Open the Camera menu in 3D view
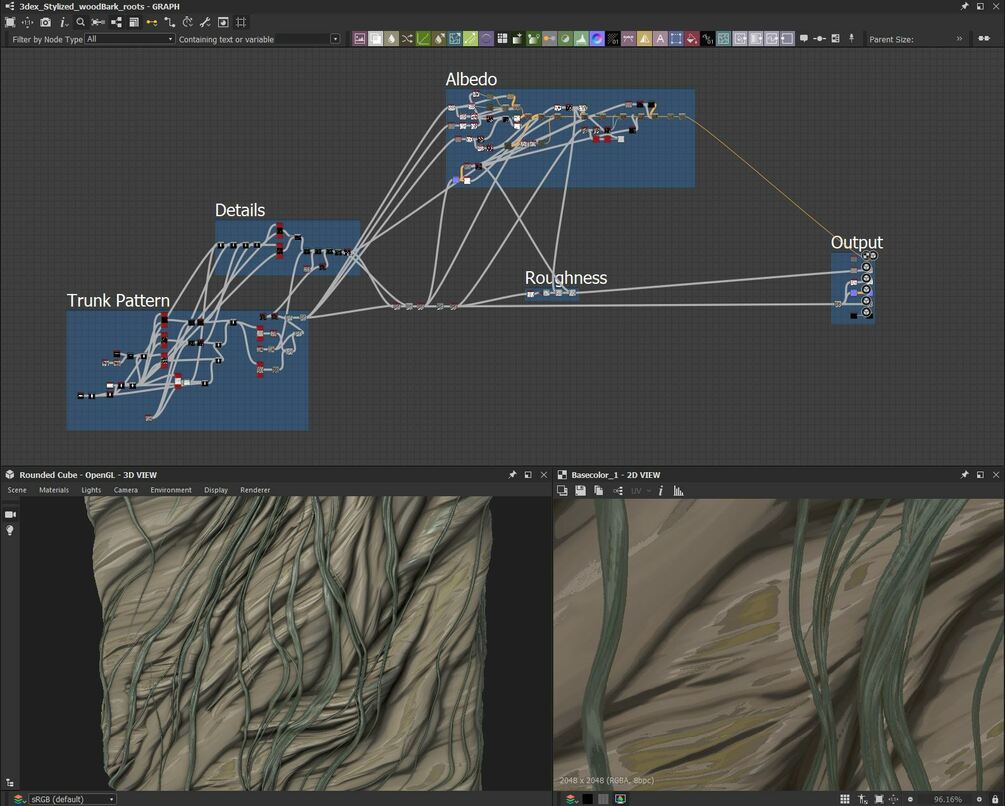 pyautogui.click(x=126, y=490)
